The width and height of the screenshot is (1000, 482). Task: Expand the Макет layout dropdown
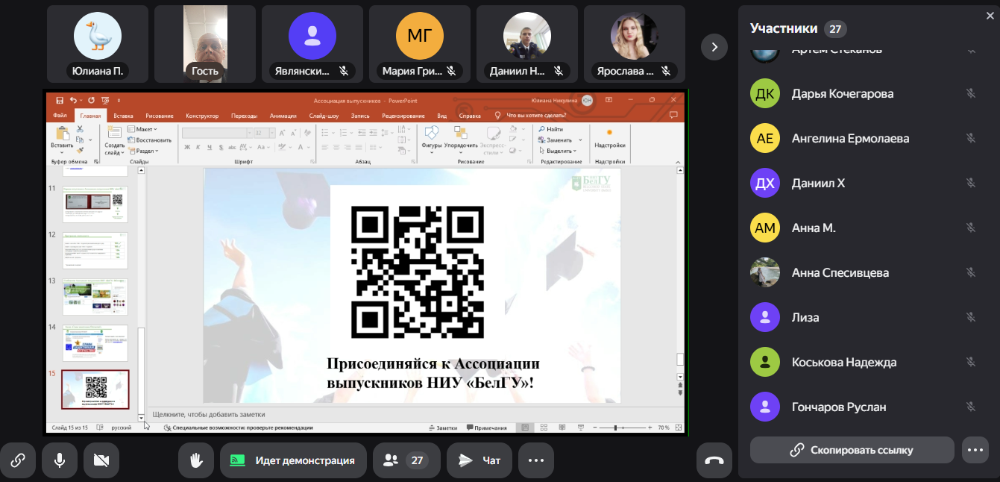144,129
